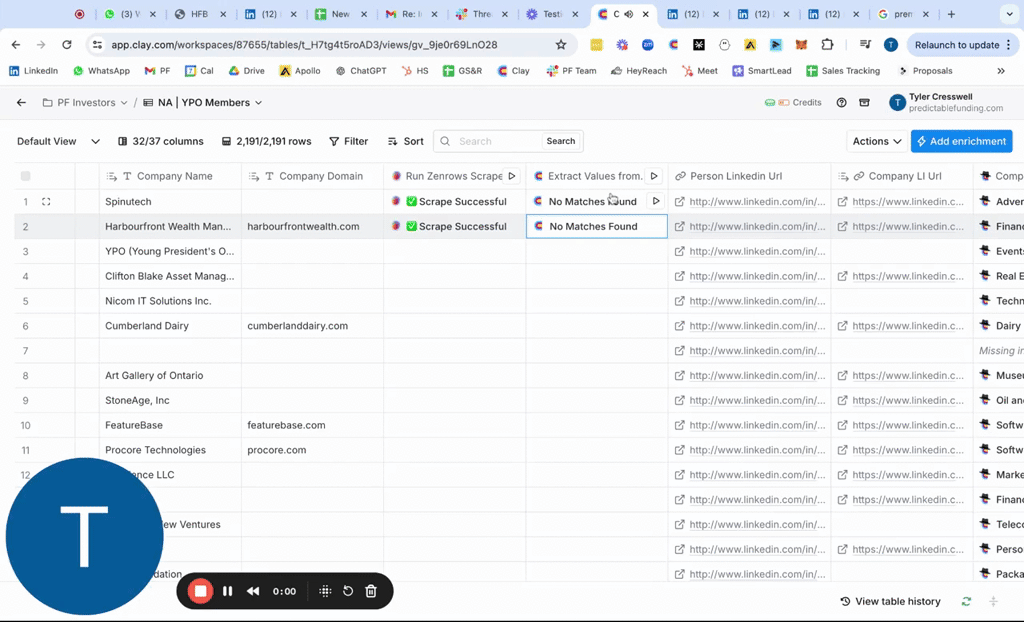The height and width of the screenshot is (622, 1024).
Task: Tick the select-all rows checkbox in header
Action: [x=26, y=176]
